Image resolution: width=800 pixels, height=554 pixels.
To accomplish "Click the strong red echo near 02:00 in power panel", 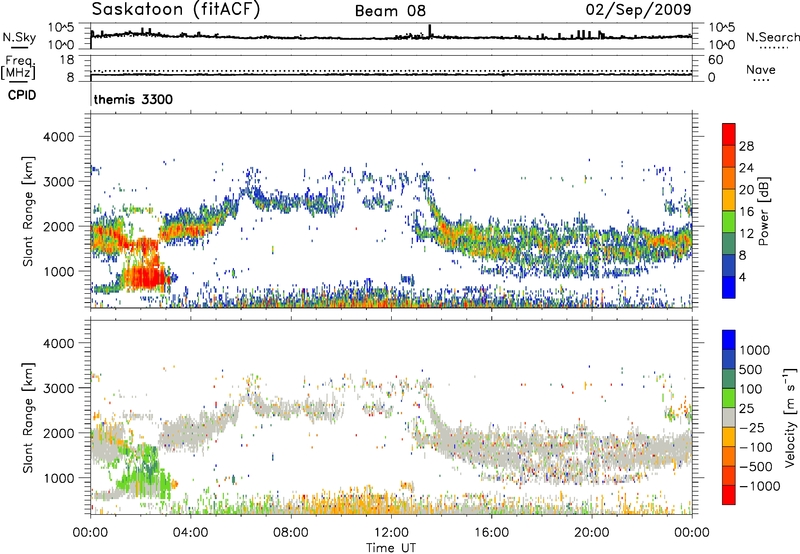I will pyautogui.click(x=148, y=278).
